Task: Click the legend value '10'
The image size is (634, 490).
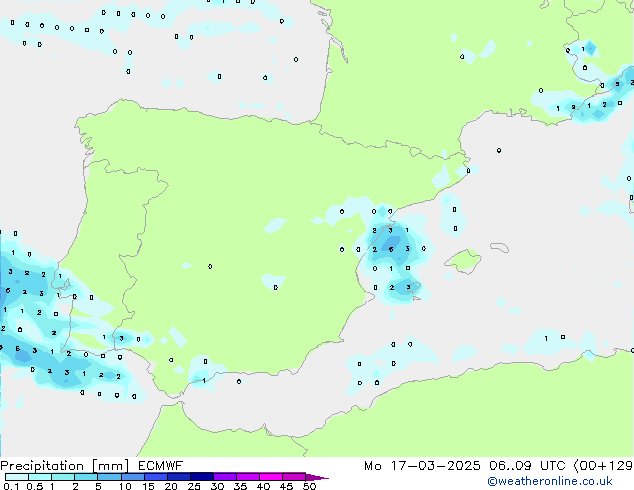Action: tap(125, 486)
